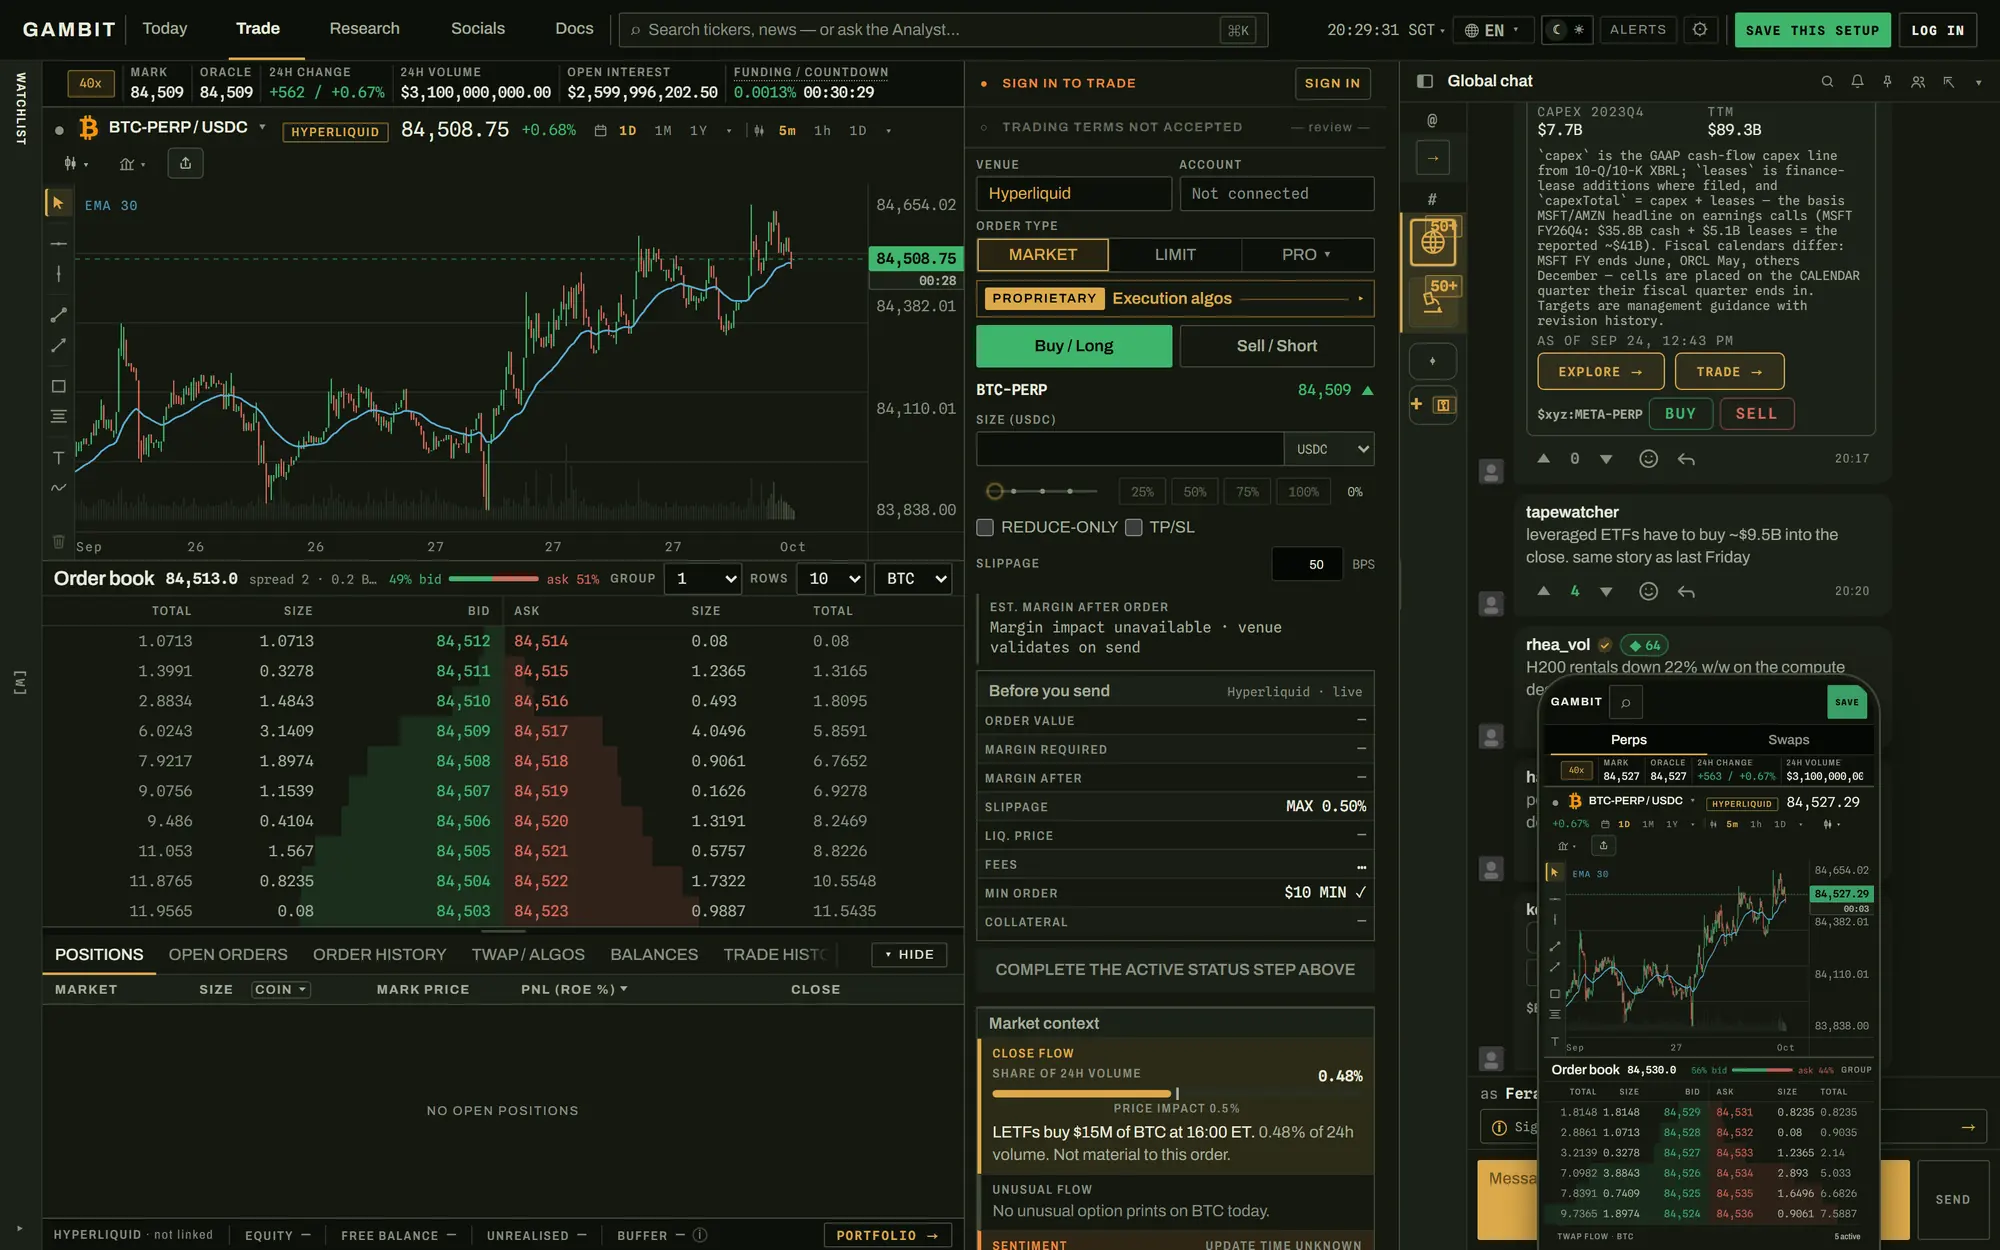Screen dimensions: 2000x1250
Task: Open the Socials tab
Action: pyautogui.click(x=478, y=29)
